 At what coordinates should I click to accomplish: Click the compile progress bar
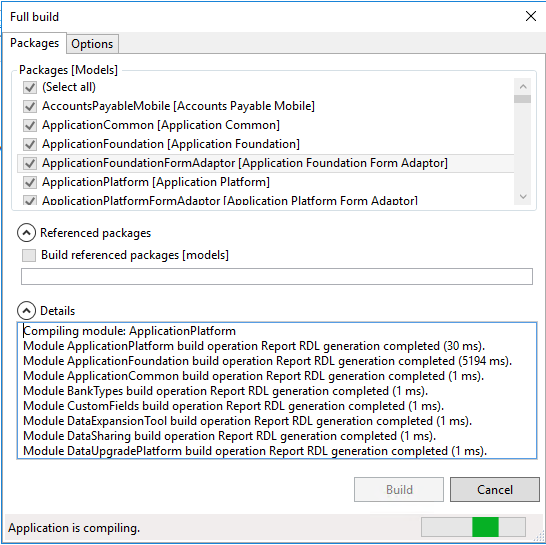473,527
